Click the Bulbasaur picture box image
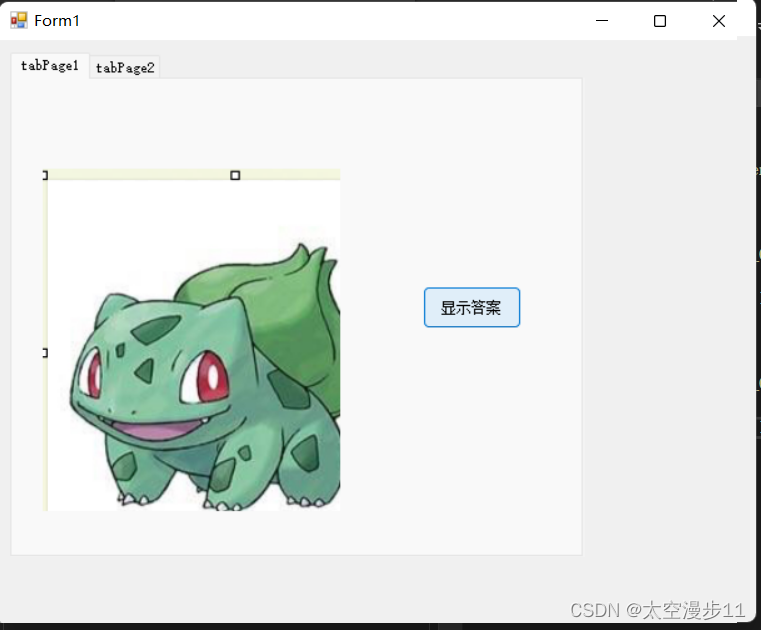The image size is (761, 630). point(192,340)
